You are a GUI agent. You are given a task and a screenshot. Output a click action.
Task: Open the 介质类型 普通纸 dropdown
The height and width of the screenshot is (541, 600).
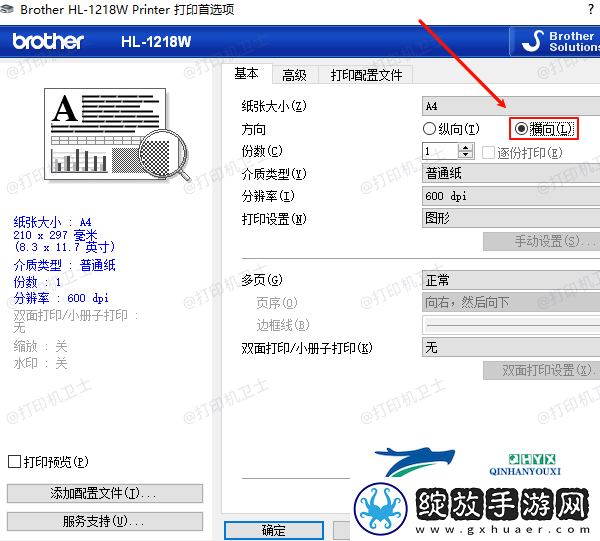511,174
